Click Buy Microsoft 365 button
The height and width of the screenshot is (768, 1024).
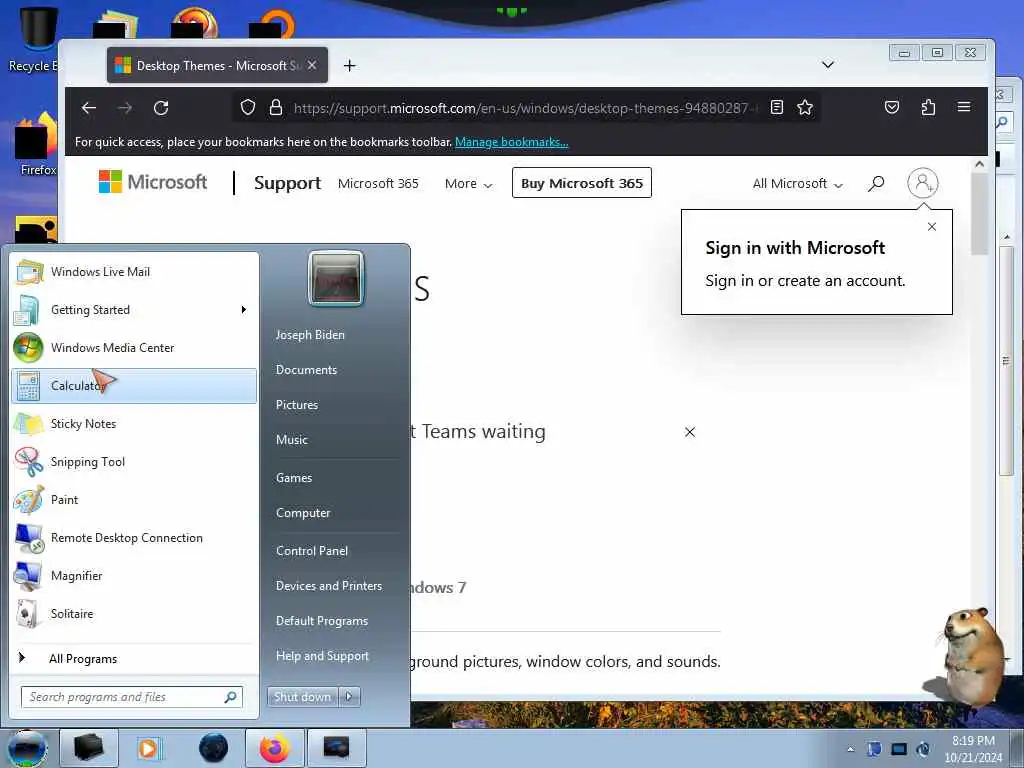(582, 183)
